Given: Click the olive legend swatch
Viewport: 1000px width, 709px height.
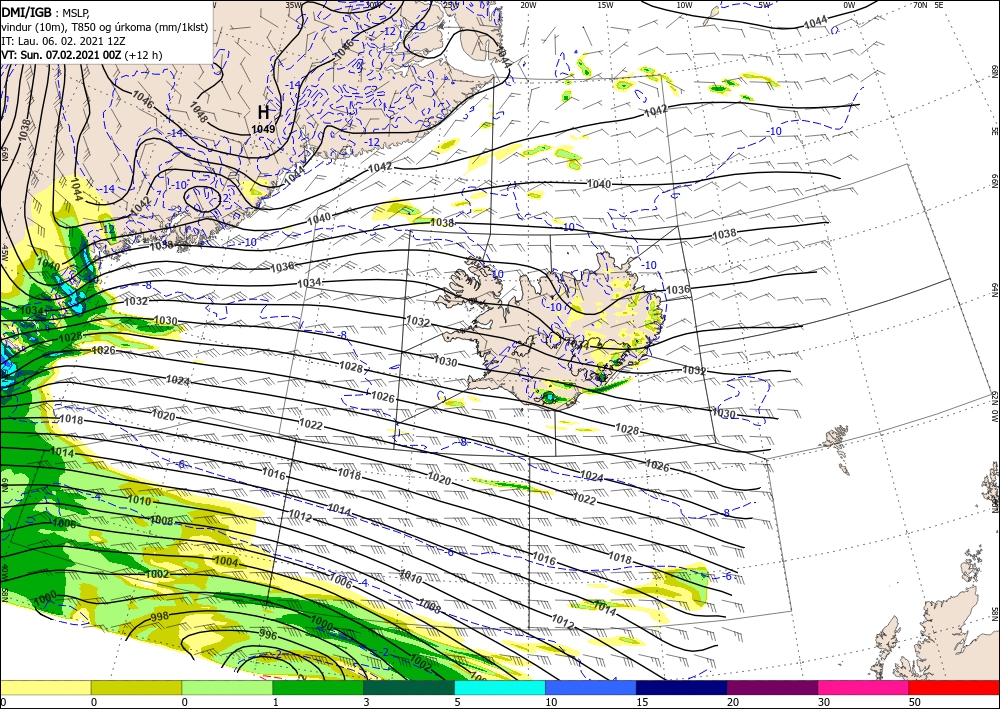Looking at the screenshot, I should pos(136,687).
